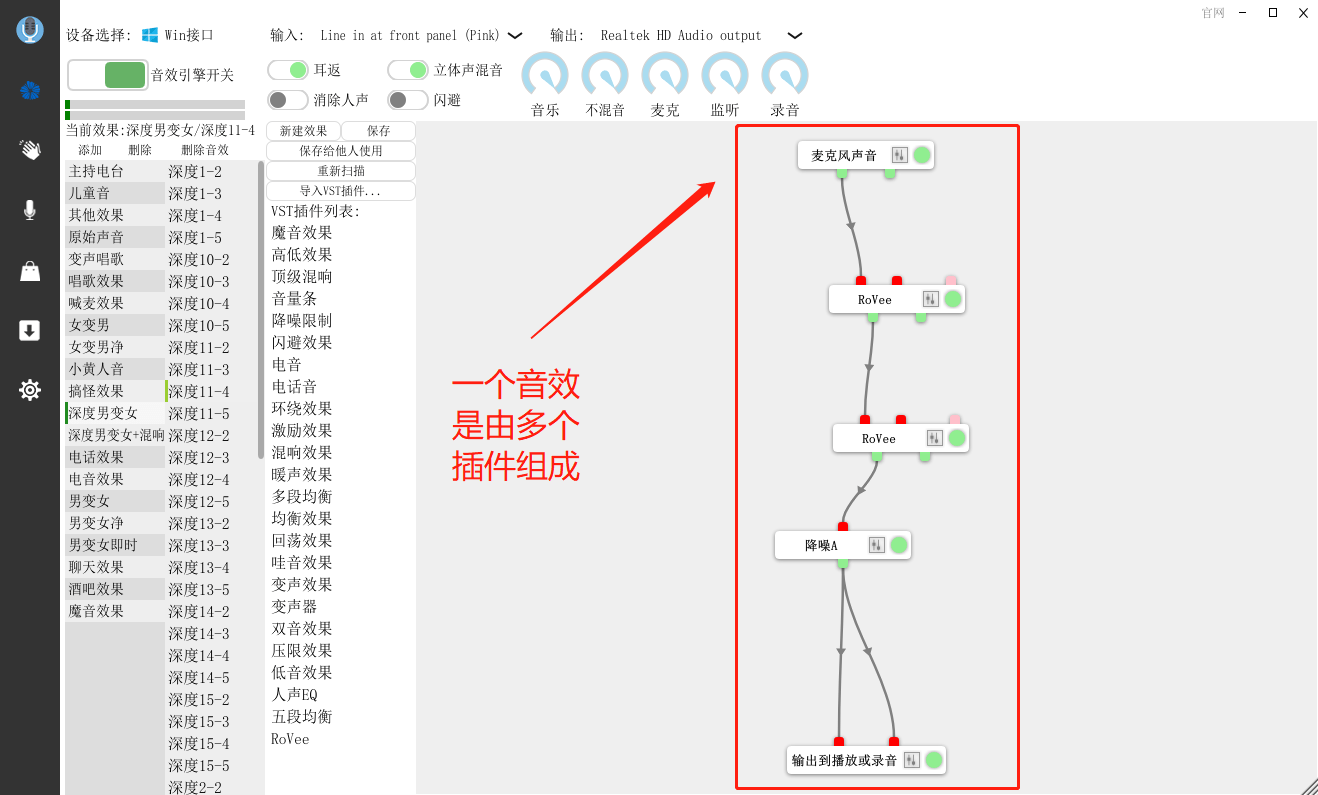Click 删除 above the effect list
This screenshot has width=1318, height=795.
140,150
